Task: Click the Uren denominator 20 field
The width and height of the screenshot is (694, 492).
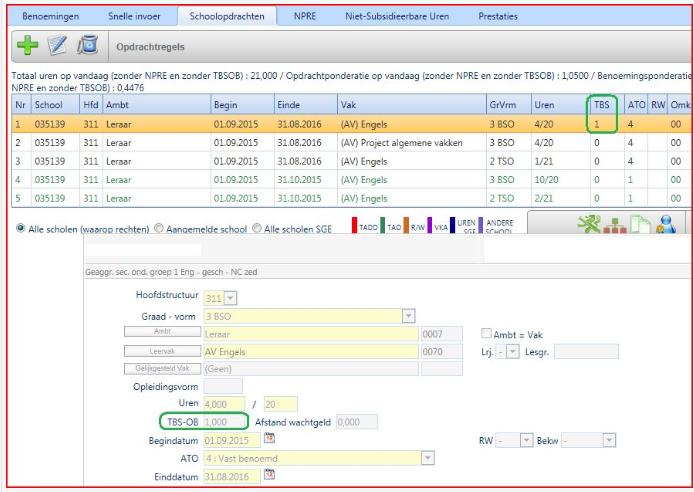Action: point(281,404)
